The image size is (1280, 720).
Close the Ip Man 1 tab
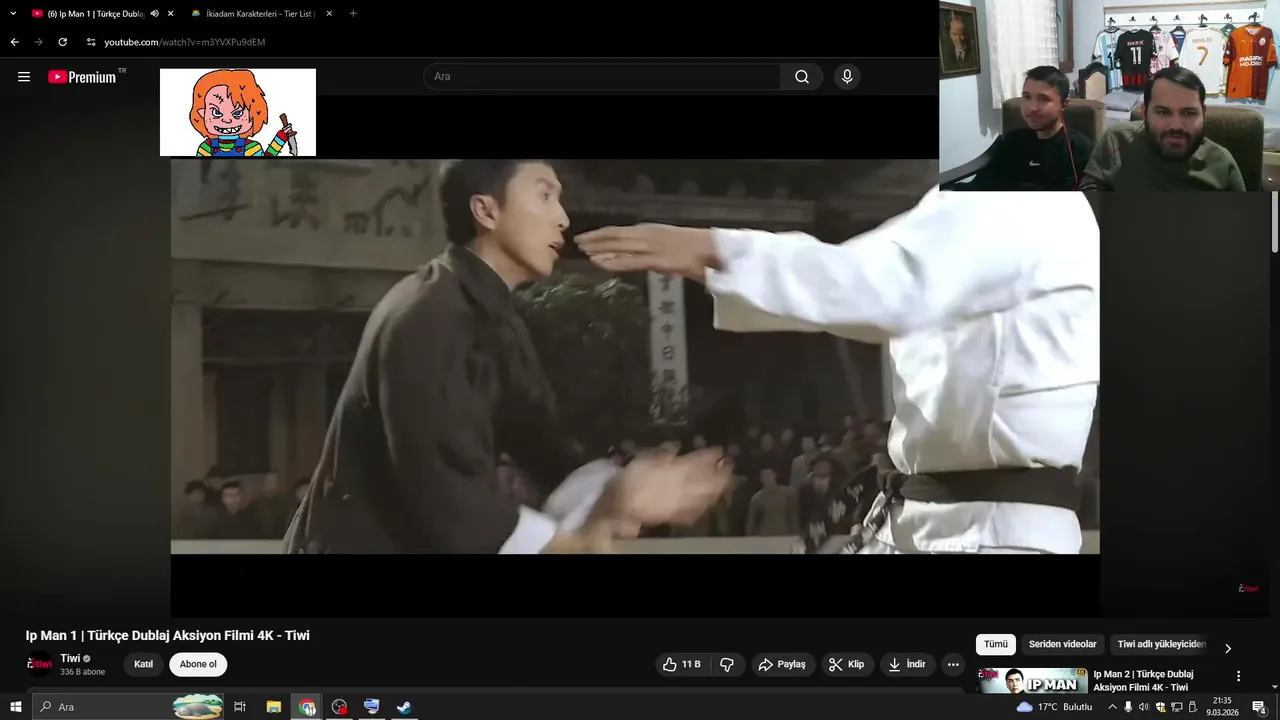pyautogui.click(x=171, y=14)
